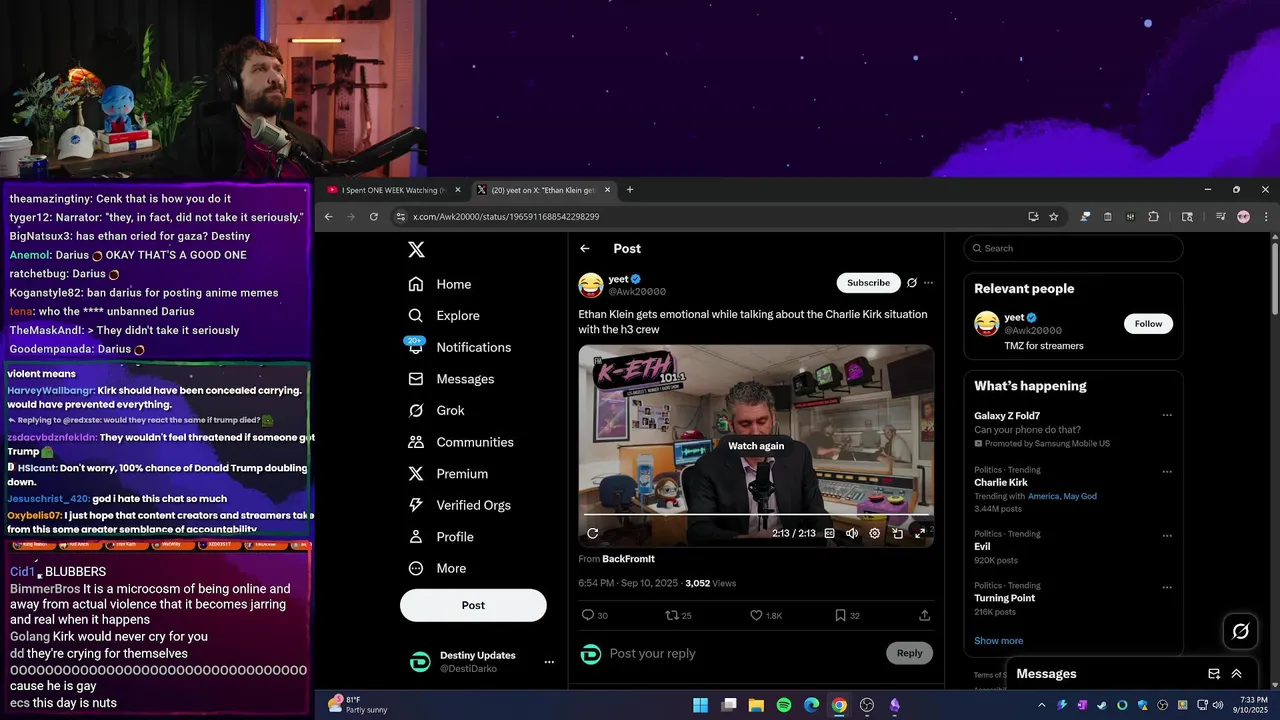Open Charlie Kirk trend options dots

point(1167,470)
